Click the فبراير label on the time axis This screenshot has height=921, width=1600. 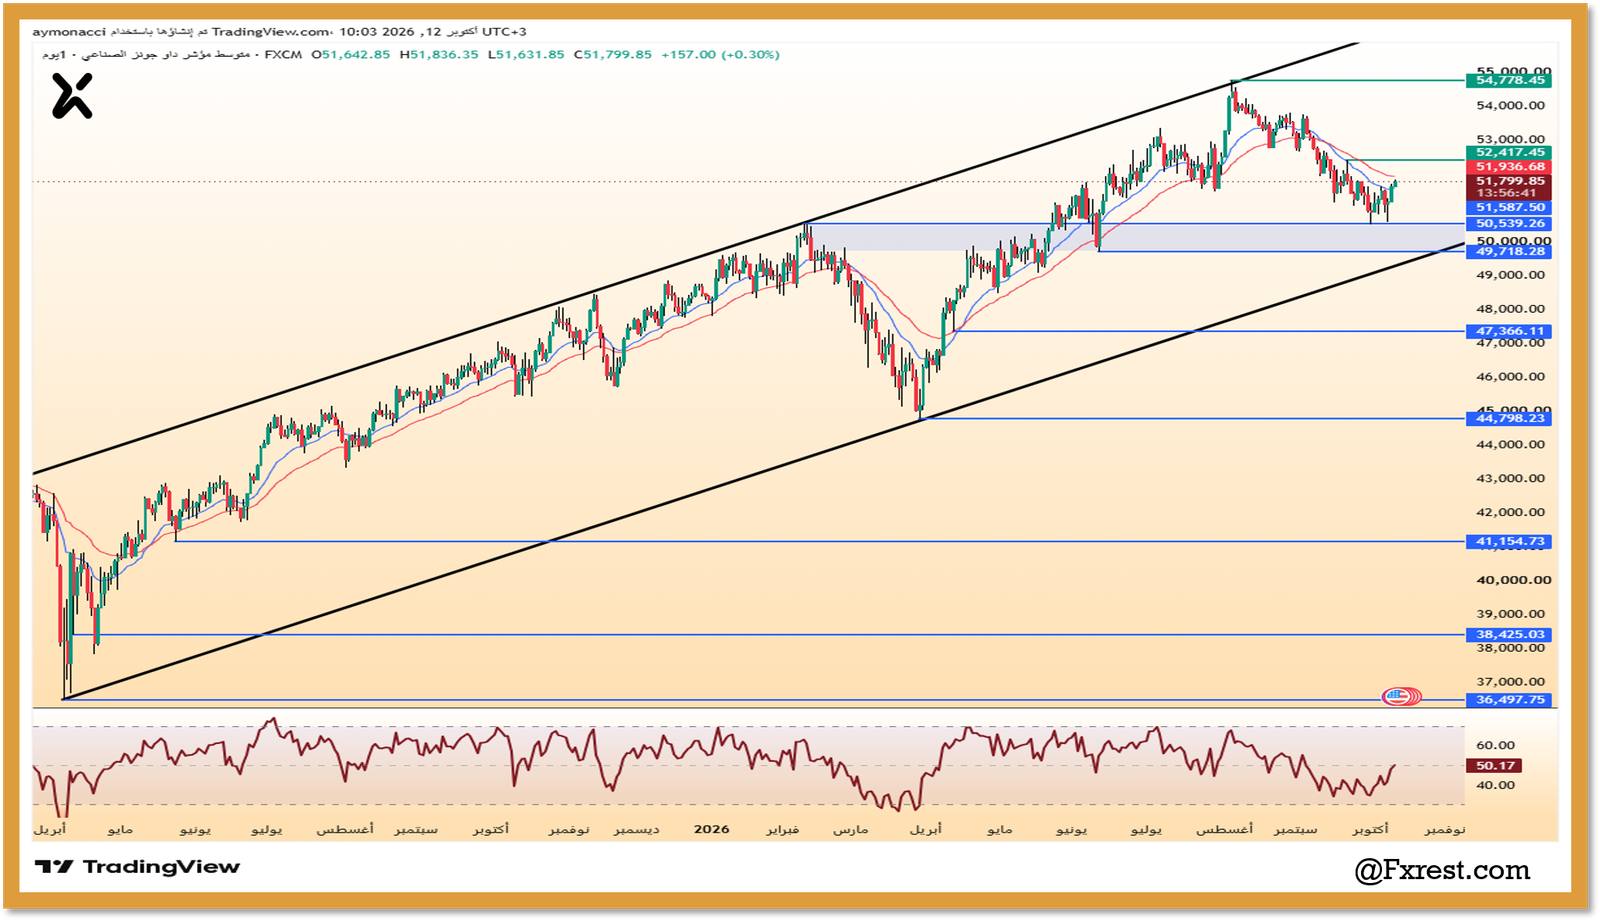783,830
